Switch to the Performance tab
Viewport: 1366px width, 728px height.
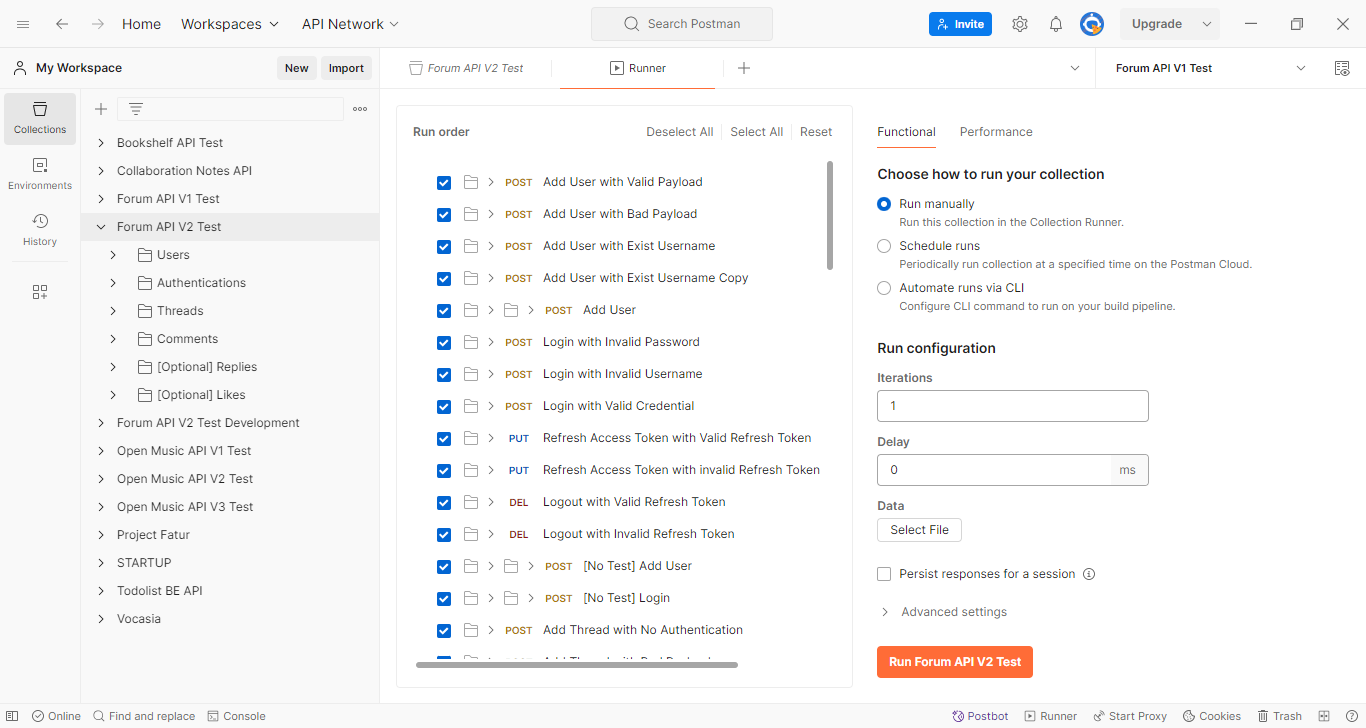(996, 132)
